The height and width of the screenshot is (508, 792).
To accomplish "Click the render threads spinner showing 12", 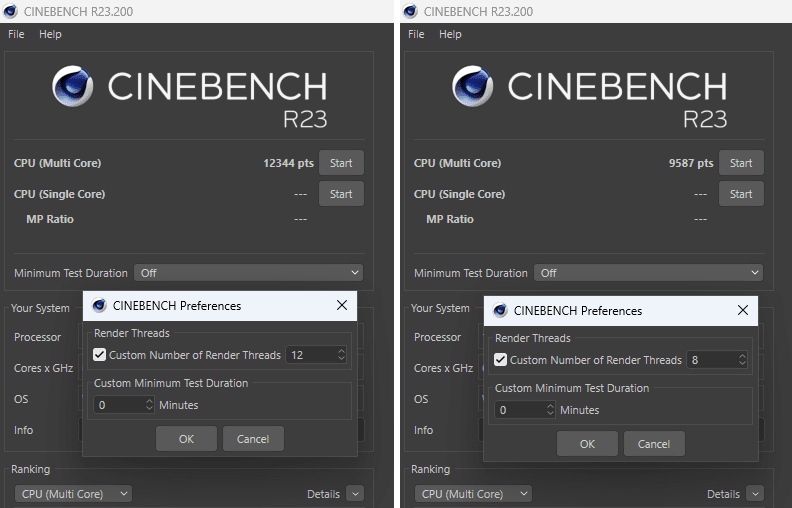I will [x=316, y=355].
